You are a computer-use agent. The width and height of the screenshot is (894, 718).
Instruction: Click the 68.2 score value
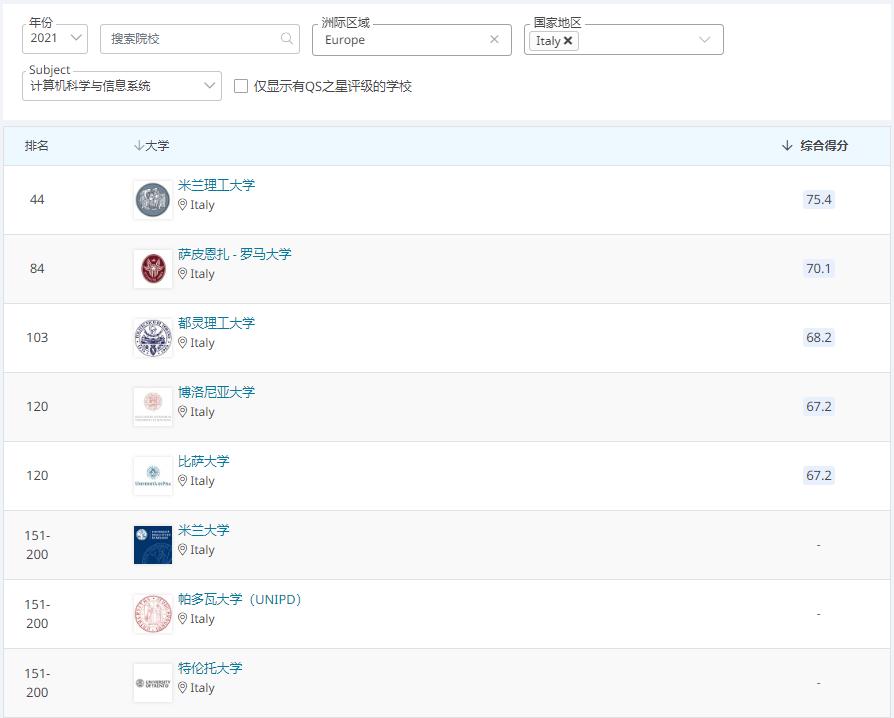[819, 338]
